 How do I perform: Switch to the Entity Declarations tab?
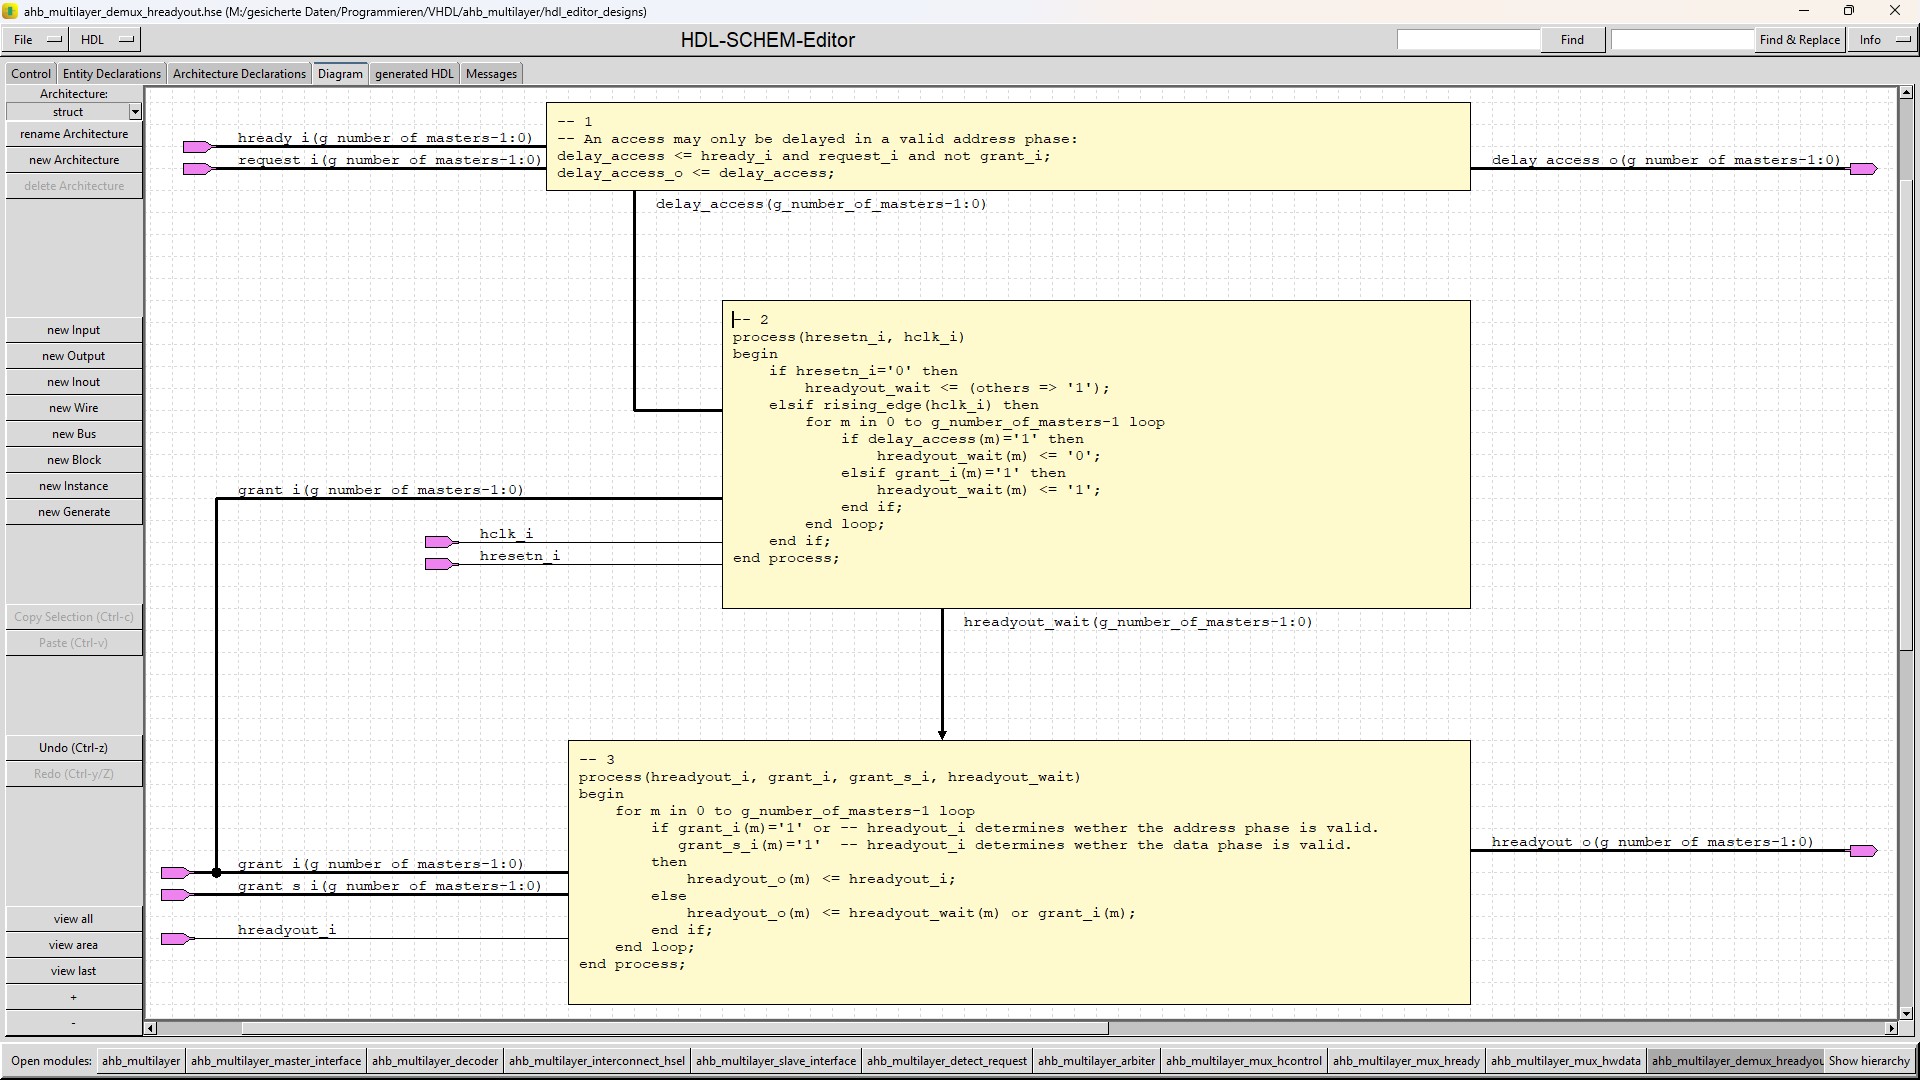coord(111,74)
